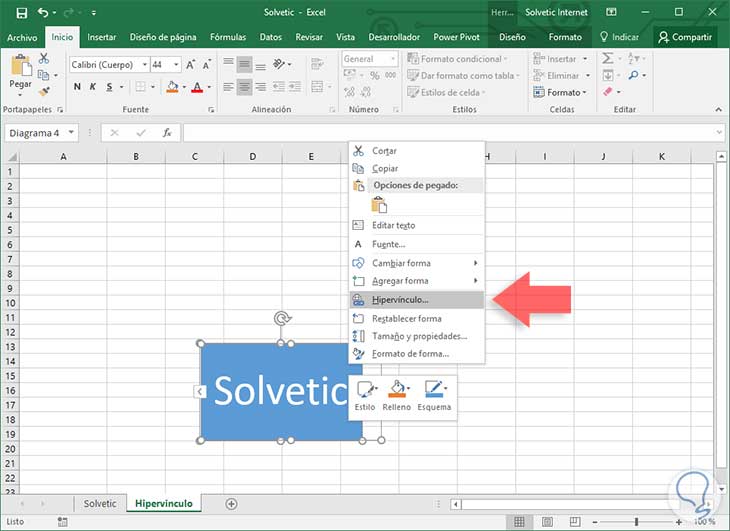Screen dimensions: 730x531
Task: Select left text alignment
Action: point(228,87)
